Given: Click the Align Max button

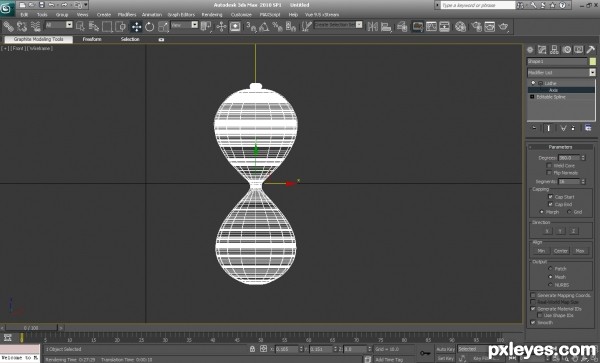Looking at the screenshot, I should pos(580,251).
